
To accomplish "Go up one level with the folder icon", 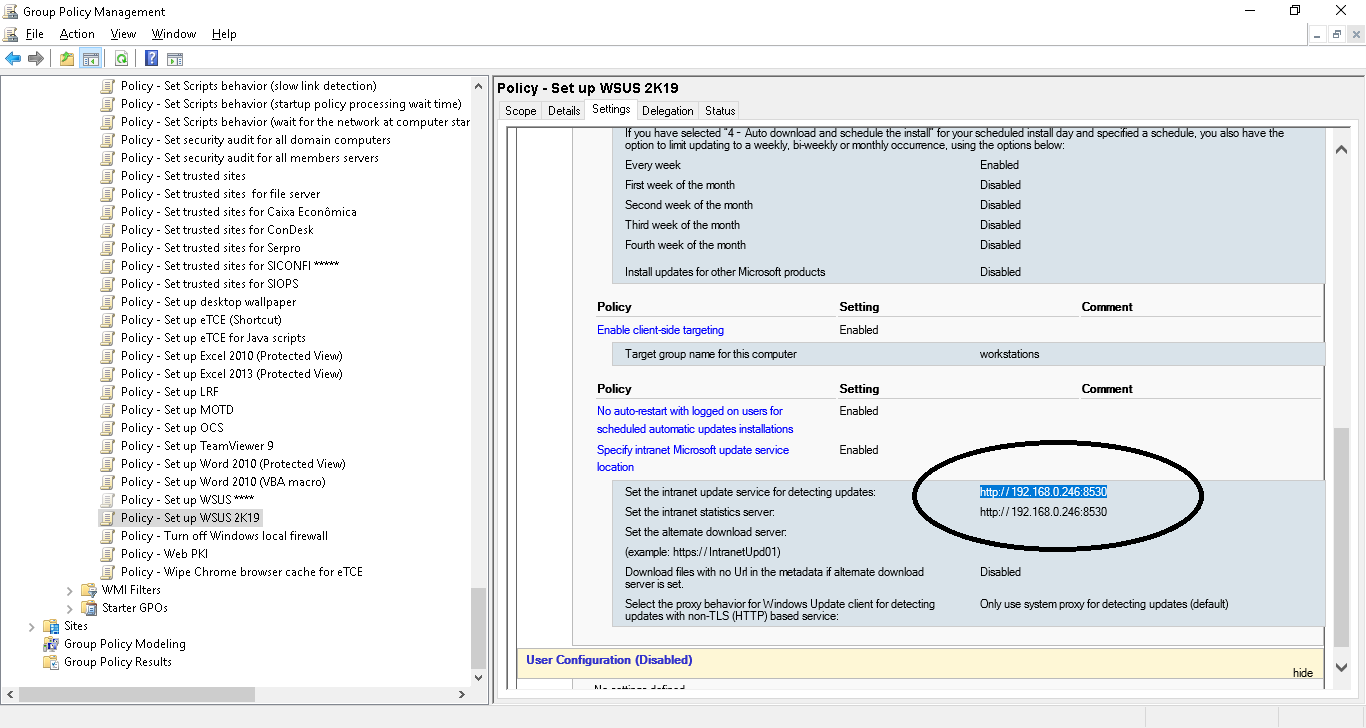I will click(x=66, y=58).
